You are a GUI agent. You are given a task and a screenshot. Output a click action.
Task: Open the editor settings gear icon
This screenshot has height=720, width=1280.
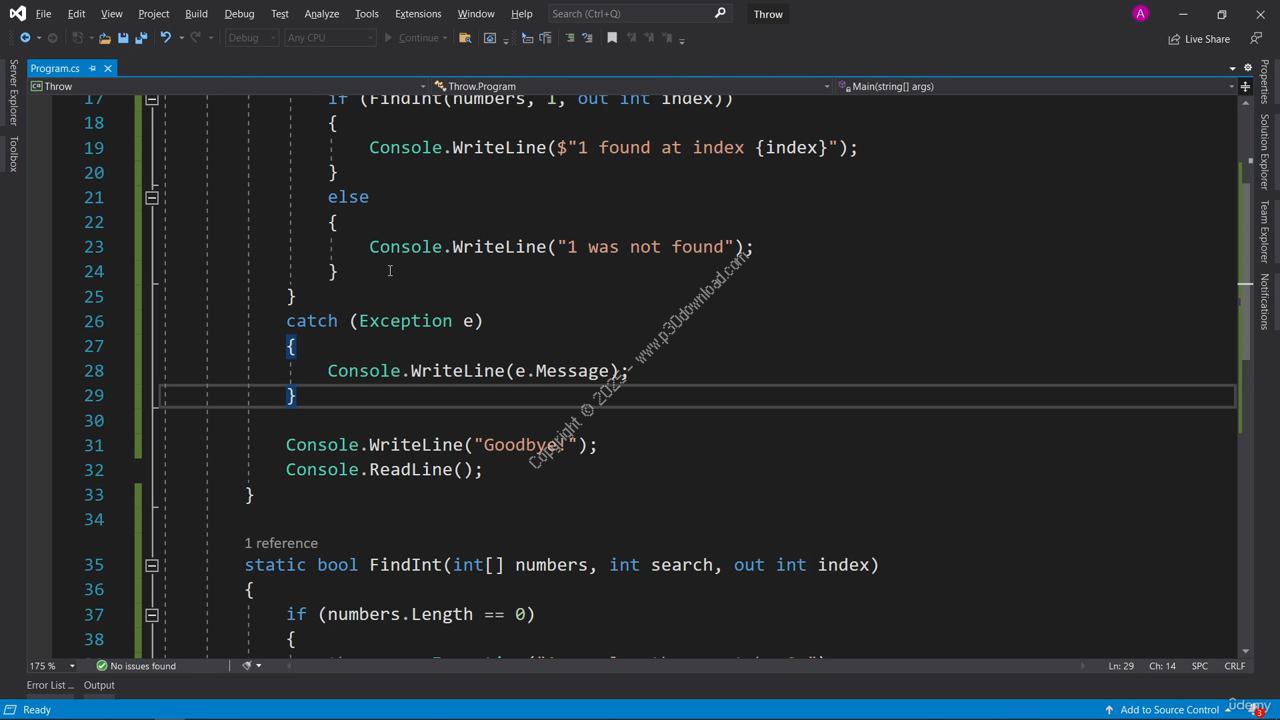tap(1248, 68)
